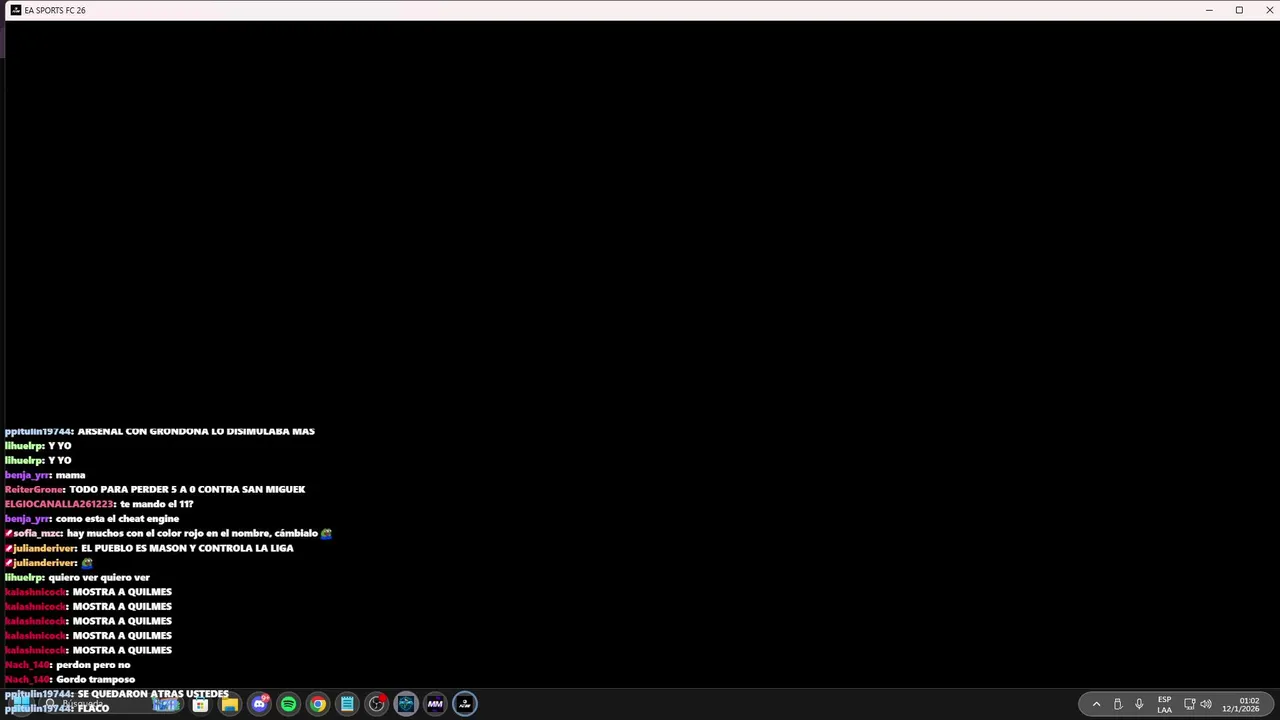Click the EA SPORTS FC 26 title bar icon
1280x720 pixels.
[x=15, y=10]
